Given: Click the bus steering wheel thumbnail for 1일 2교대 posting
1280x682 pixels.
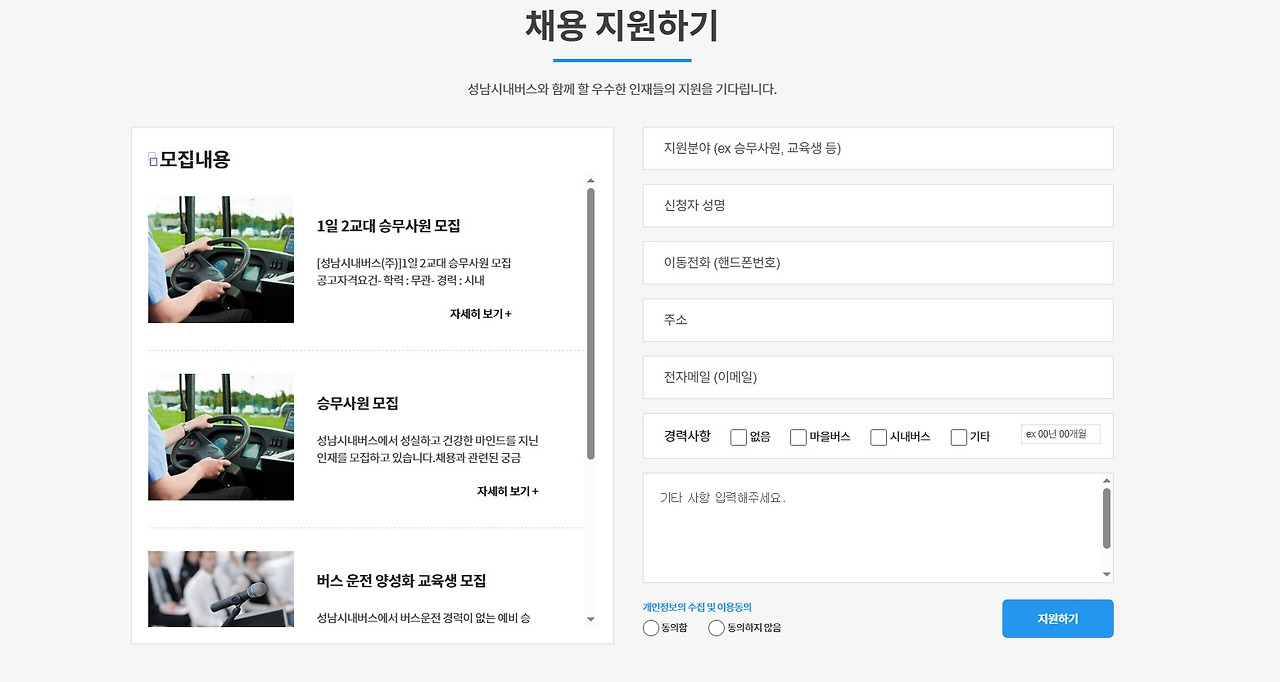Looking at the screenshot, I should [x=221, y=259].
